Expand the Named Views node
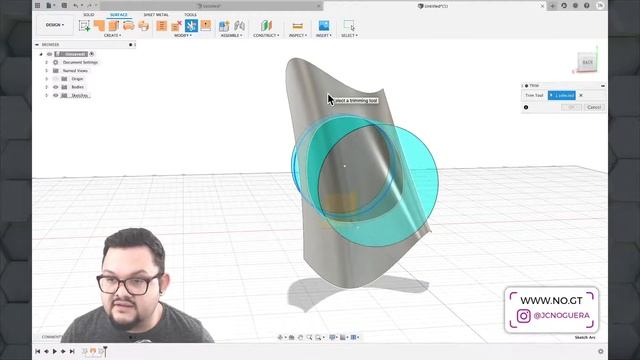Image resolution: width=640 pixels, height=360 pixels. click(x=47, y=71)
